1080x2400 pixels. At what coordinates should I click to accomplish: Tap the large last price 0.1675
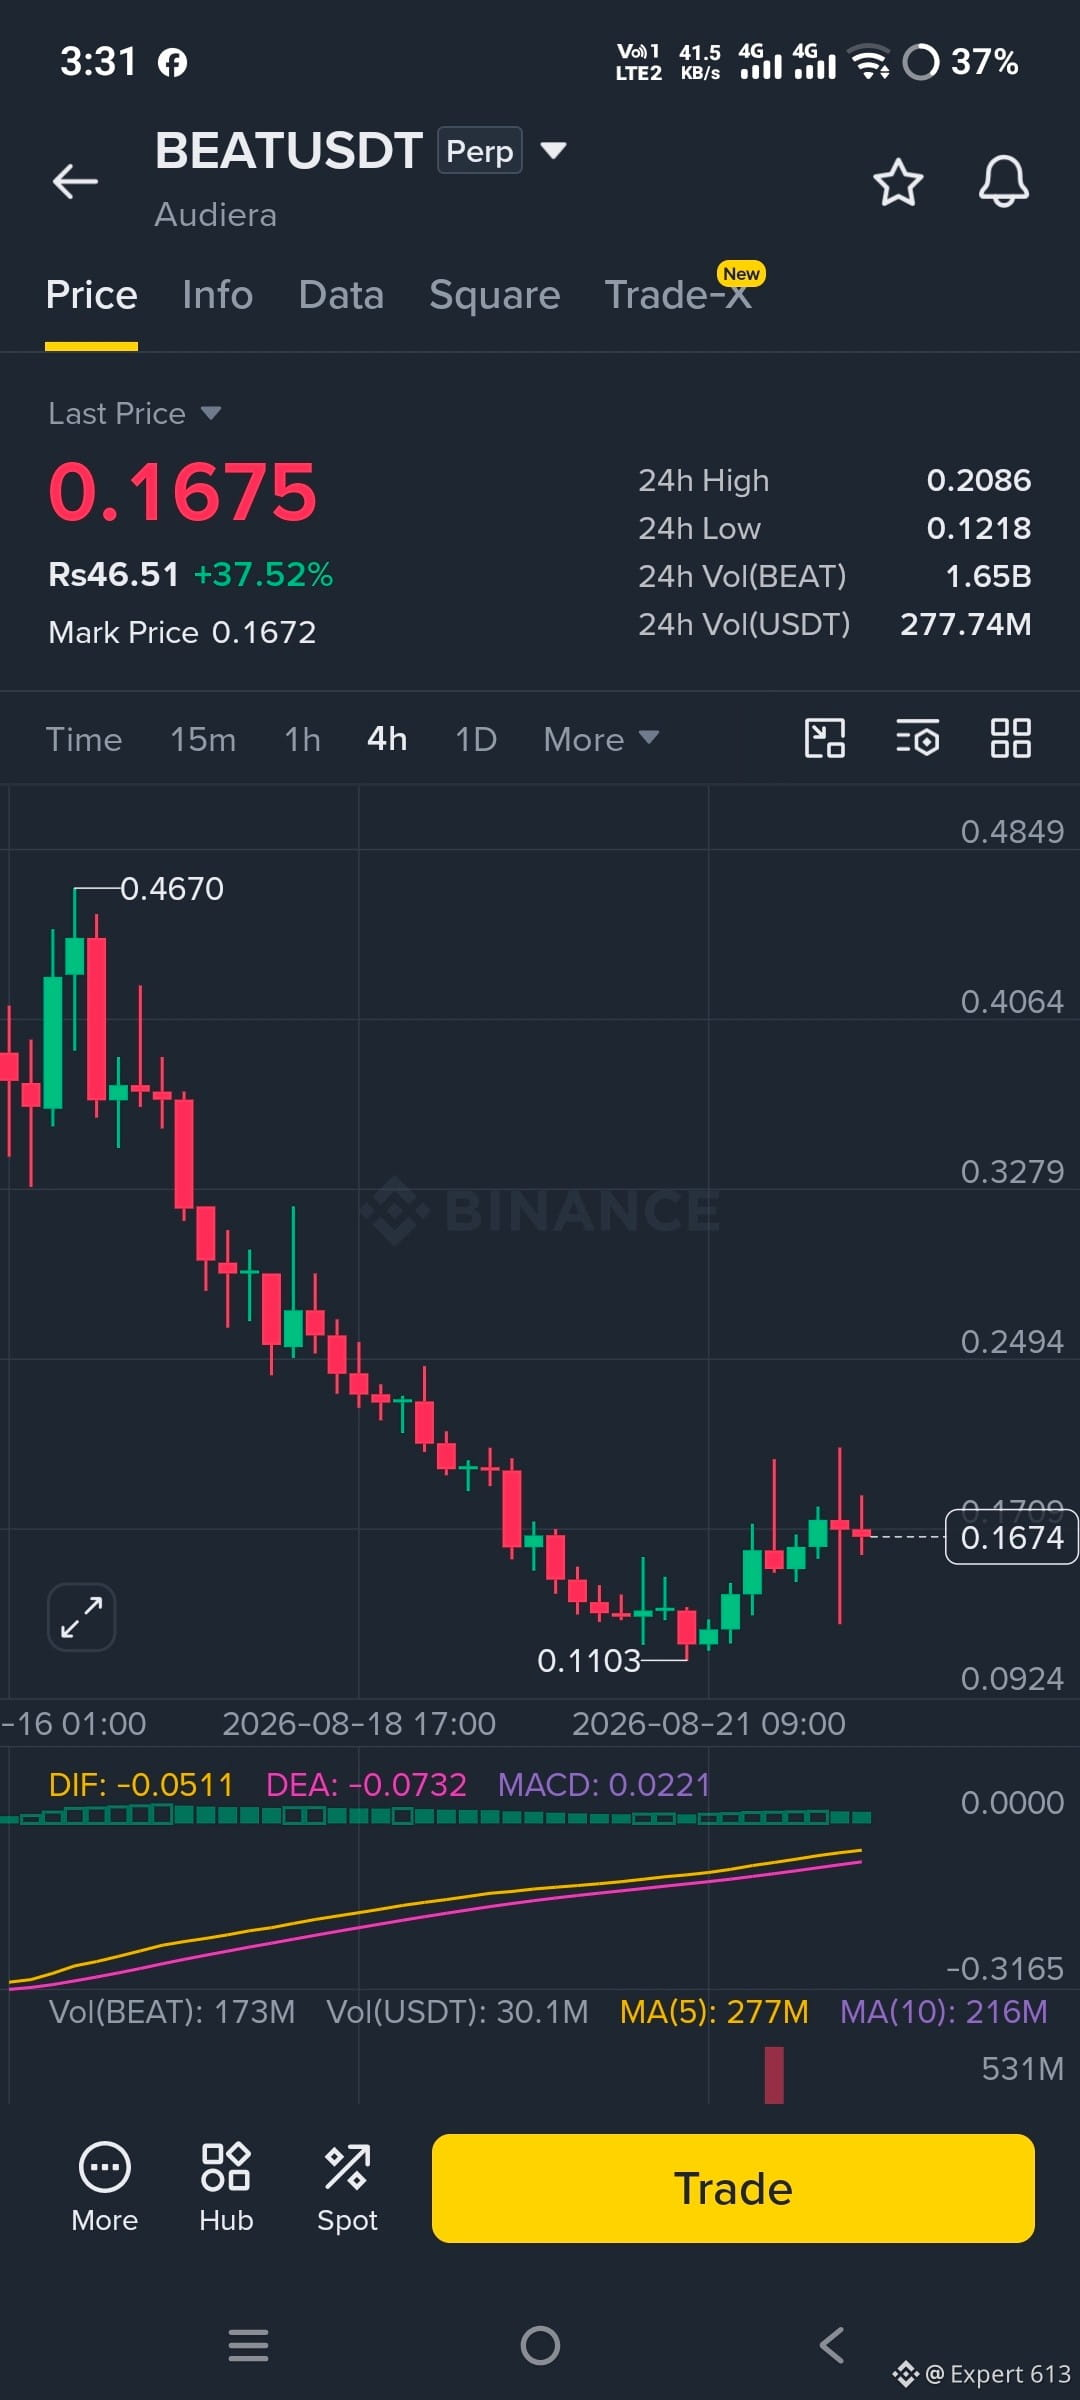pos(182,491)
